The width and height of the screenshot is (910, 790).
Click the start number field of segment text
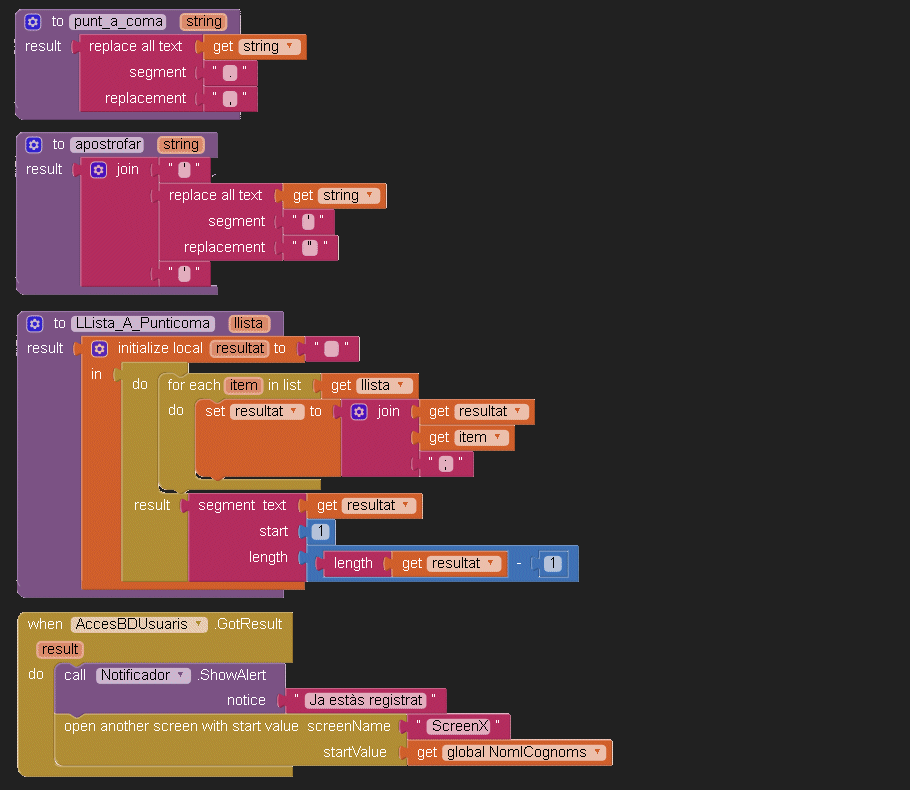[x=321, y=531]
